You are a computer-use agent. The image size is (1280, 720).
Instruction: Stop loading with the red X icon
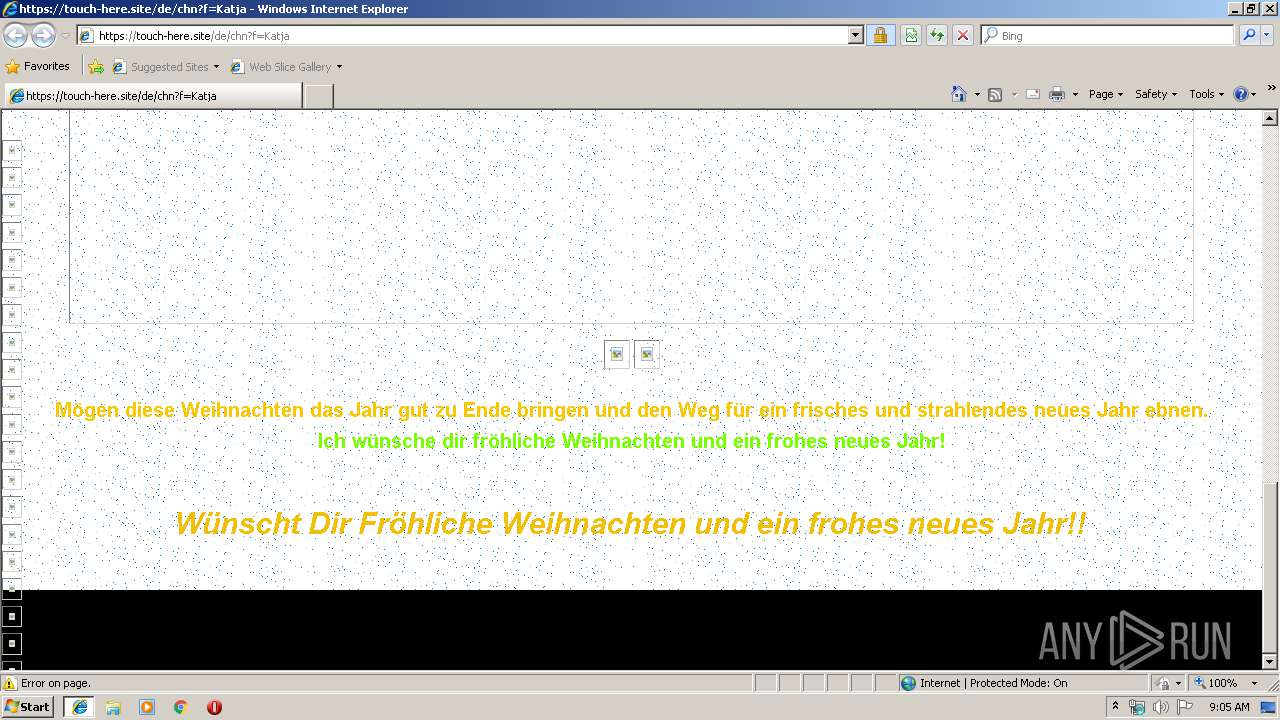[962, 35]
